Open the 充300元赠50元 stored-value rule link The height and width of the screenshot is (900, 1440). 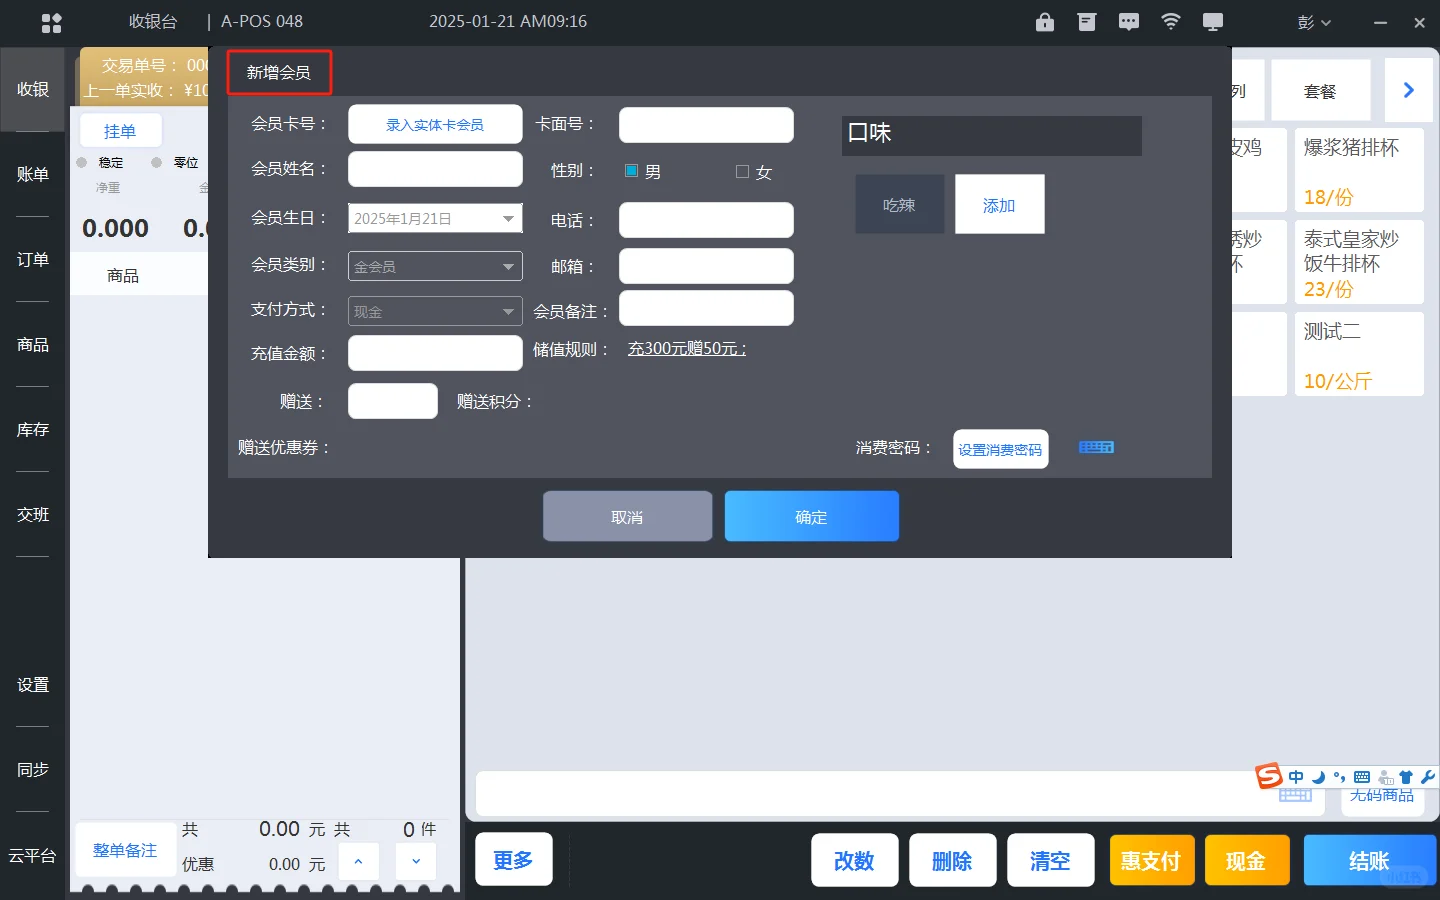(x=686, y=348)
